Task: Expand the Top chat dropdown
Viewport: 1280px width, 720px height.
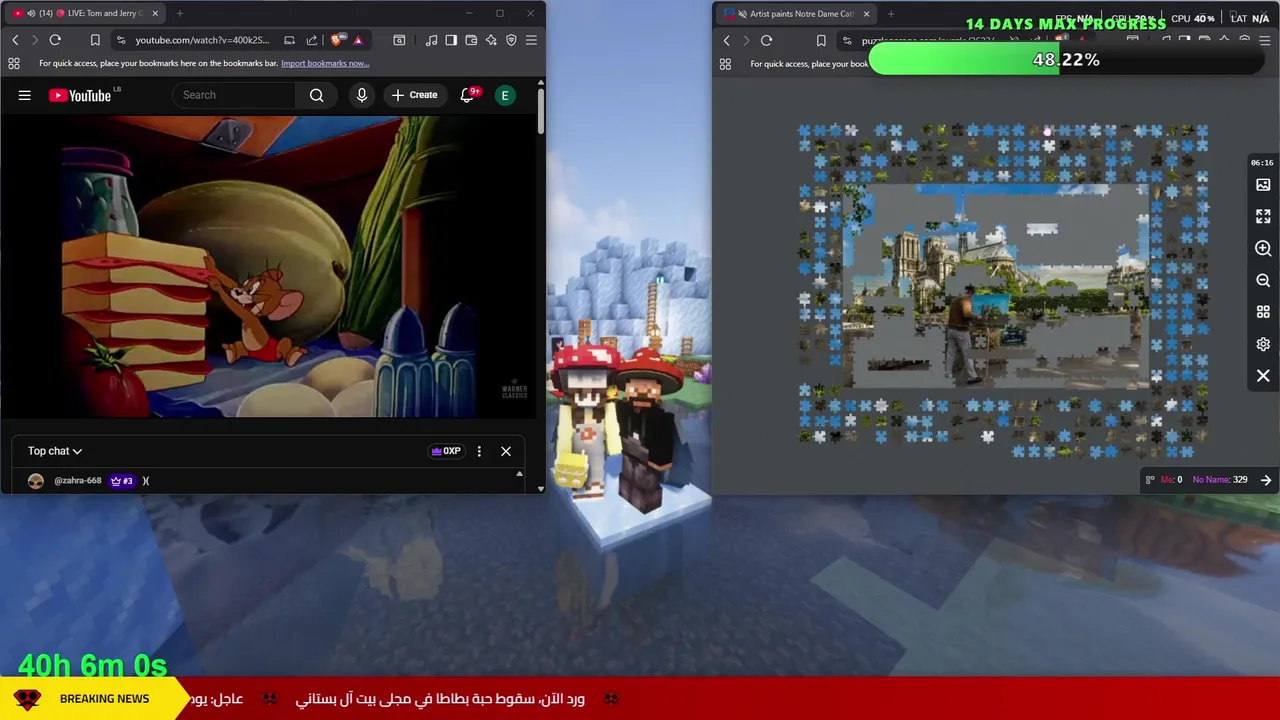Action: pos(55,451)
